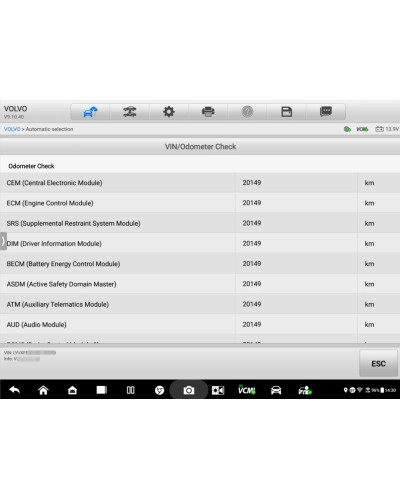The height and width of the screenshot is (500, 400).
Task: Open recent apps square icon
Action: pyautogui.click(x=101, y=390)
